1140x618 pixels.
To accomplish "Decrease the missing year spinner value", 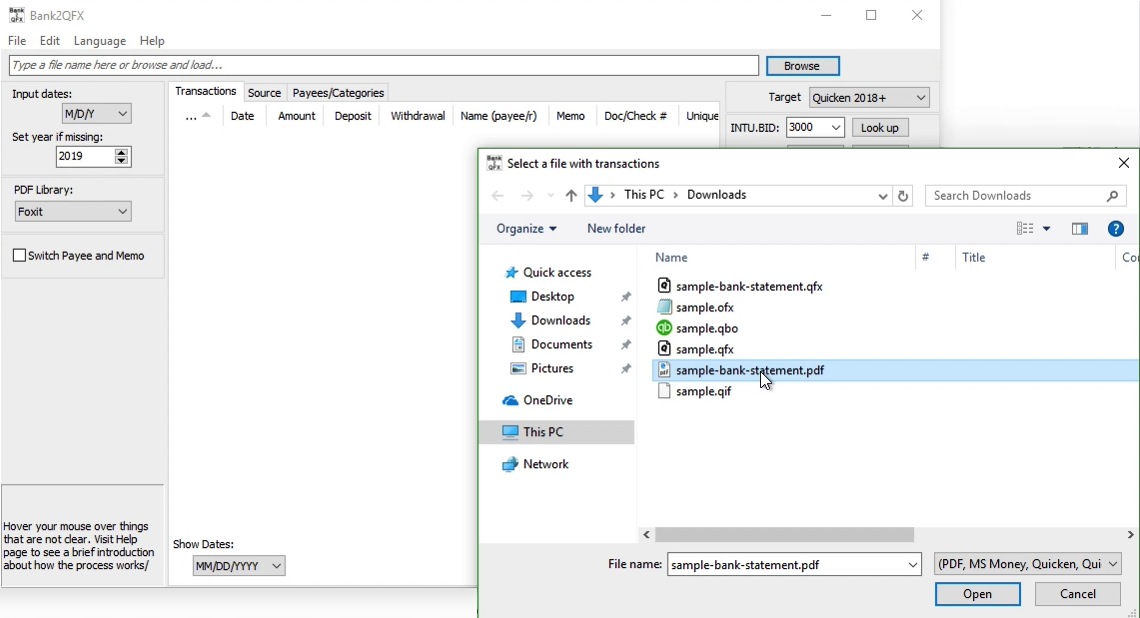I will [x=121, y=161].
